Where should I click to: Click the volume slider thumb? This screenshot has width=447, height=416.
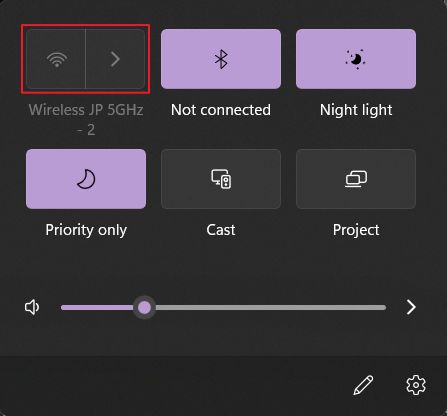tap(144, 307)
